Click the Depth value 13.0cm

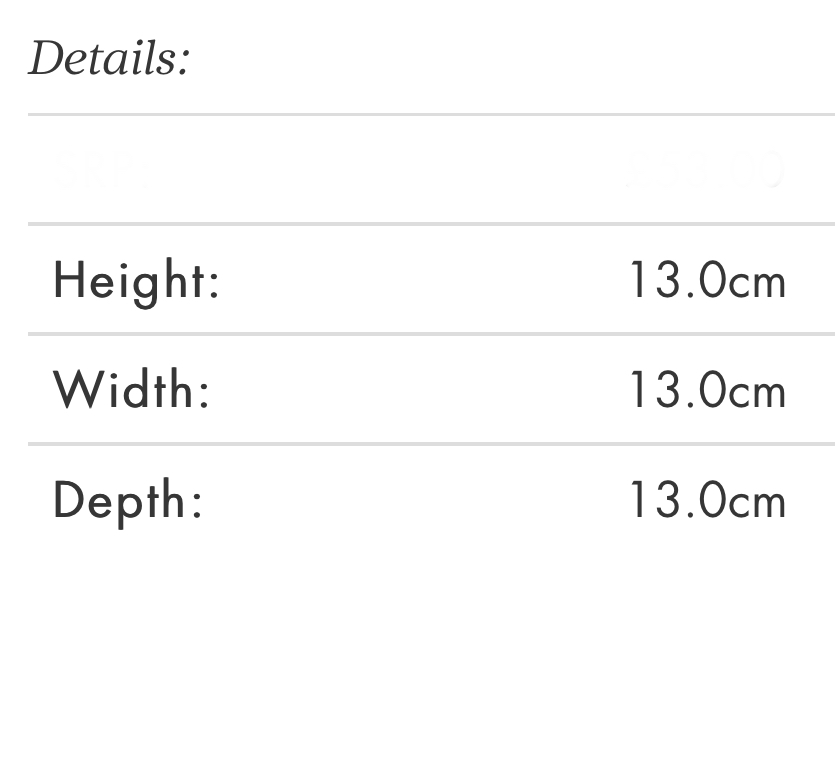pyautogui.click(x=706, y=499)
